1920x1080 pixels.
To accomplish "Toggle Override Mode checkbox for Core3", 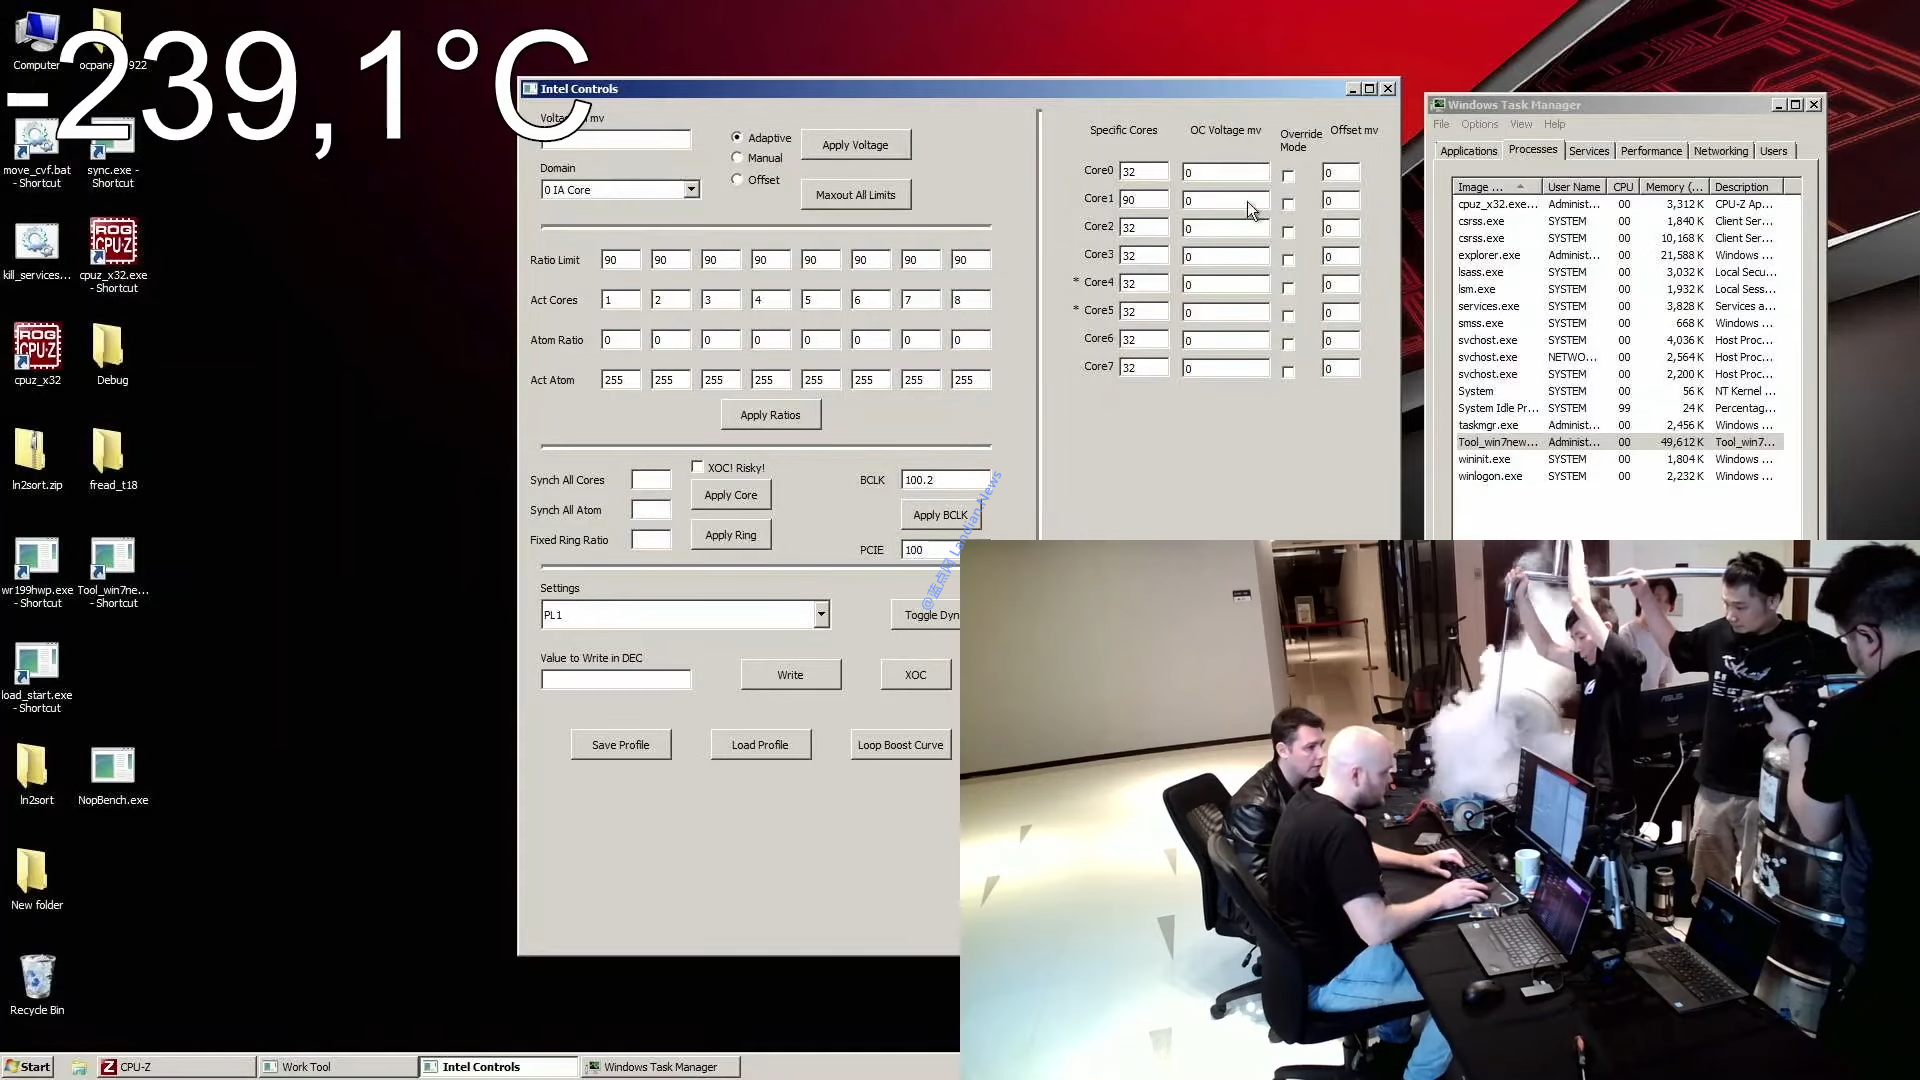I will [1288, 260].
